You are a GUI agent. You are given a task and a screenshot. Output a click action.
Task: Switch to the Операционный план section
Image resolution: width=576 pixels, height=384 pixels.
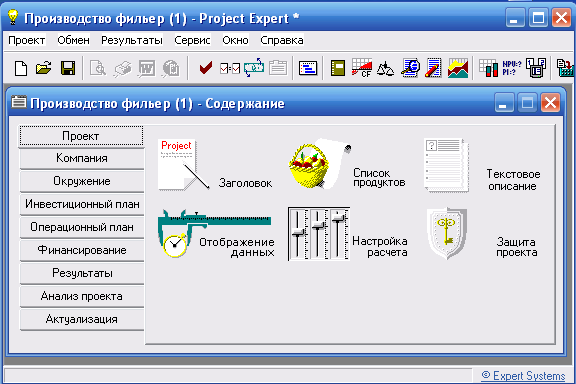click(82, 227)
